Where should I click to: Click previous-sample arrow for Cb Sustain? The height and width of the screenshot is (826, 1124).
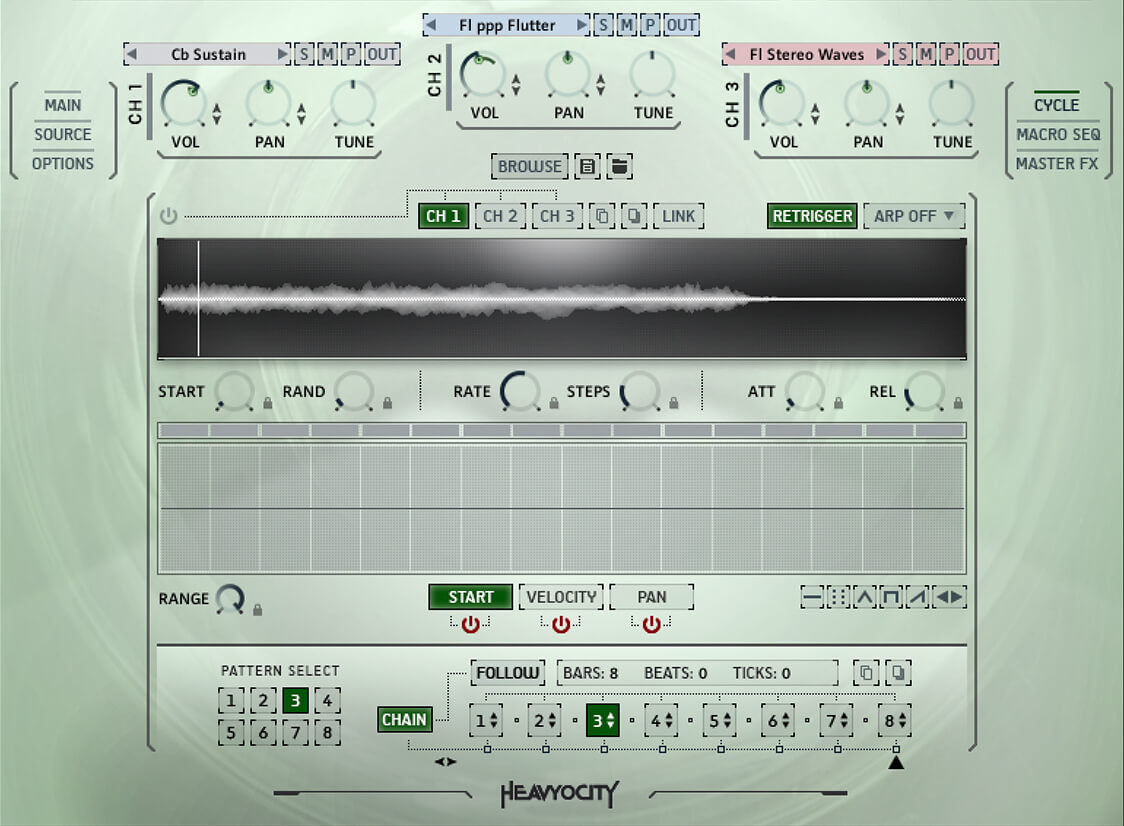(131, 54)
